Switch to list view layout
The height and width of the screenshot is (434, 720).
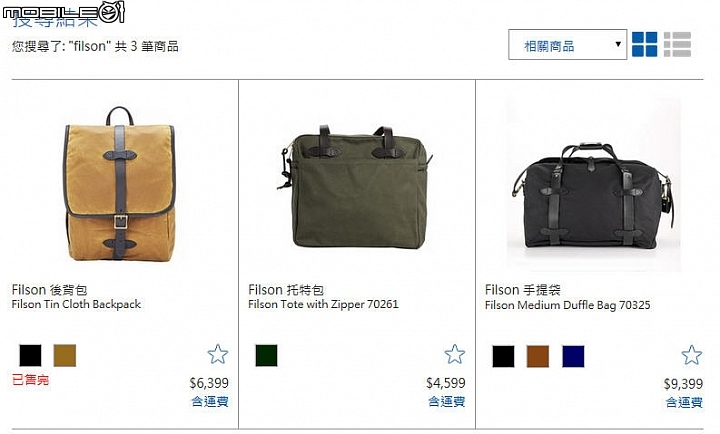(677, 45)
